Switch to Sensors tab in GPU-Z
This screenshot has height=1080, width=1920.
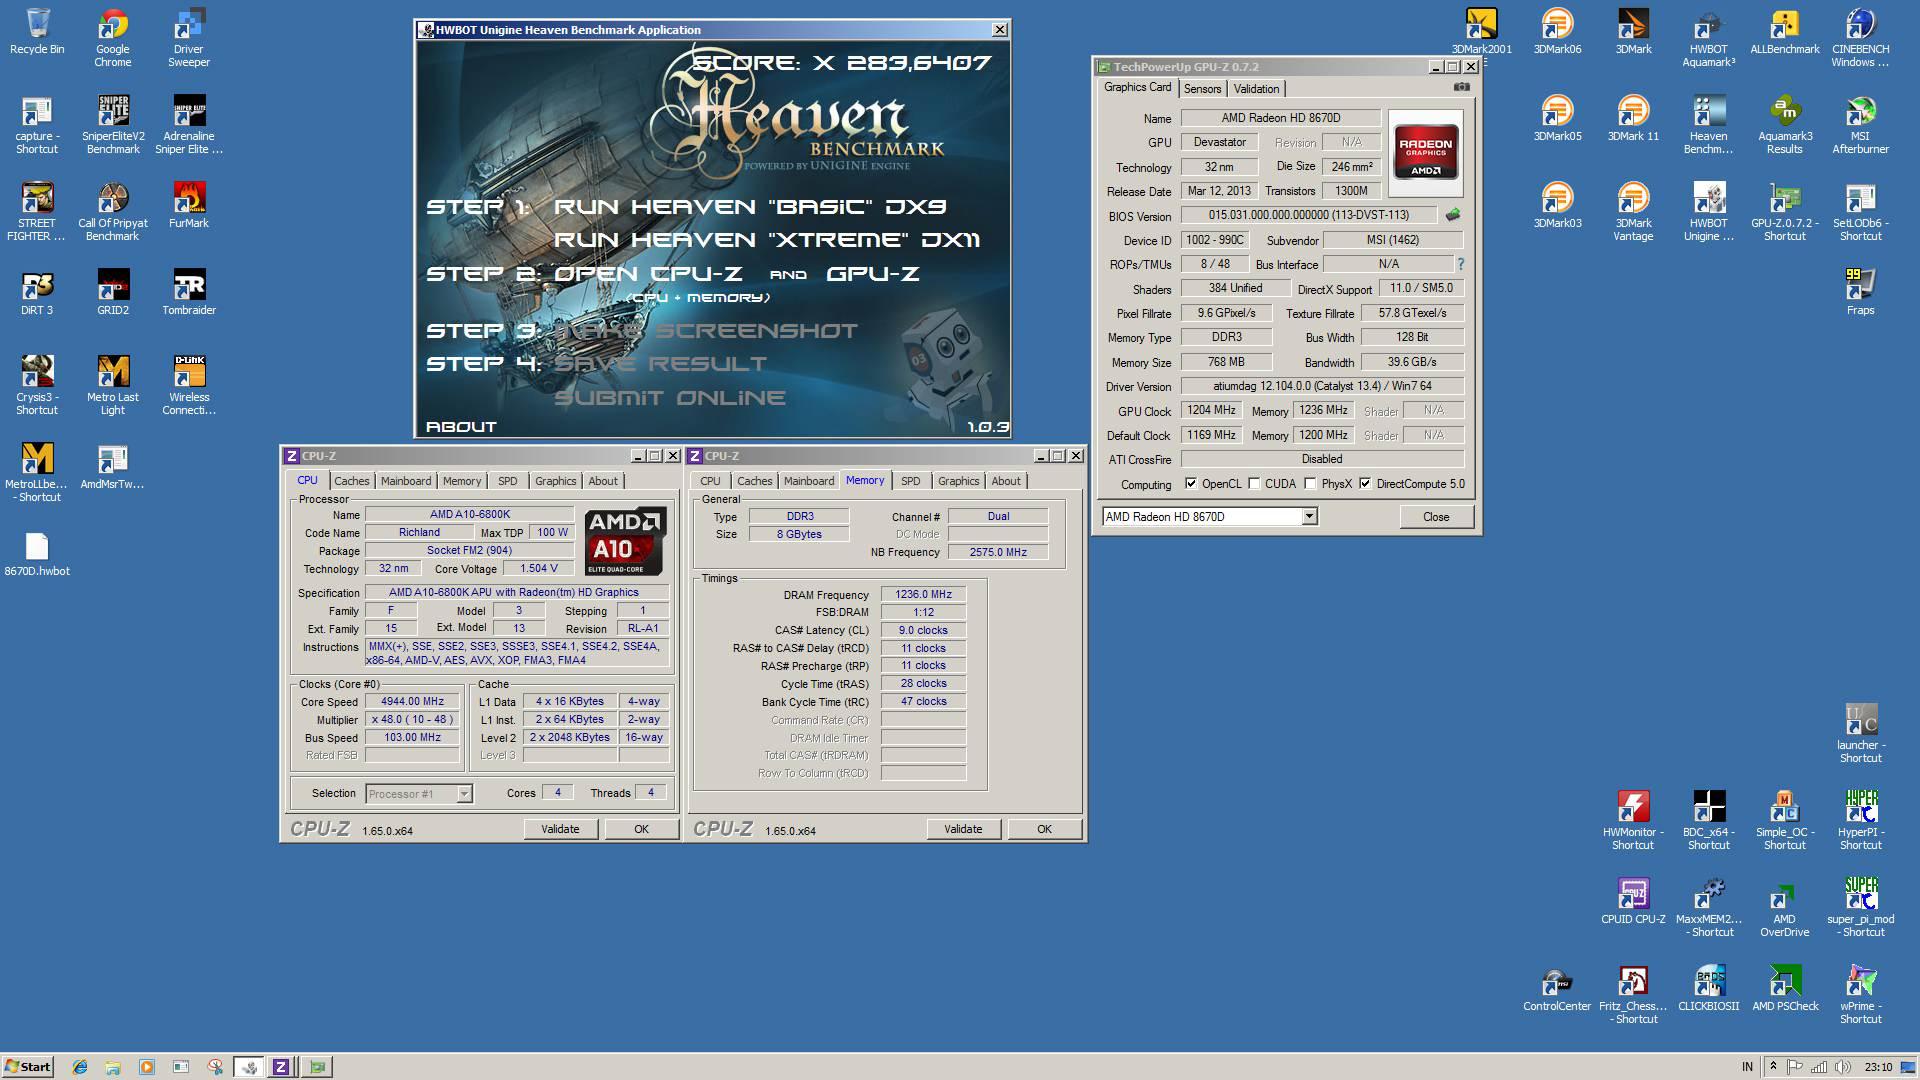pos(1202,89)
